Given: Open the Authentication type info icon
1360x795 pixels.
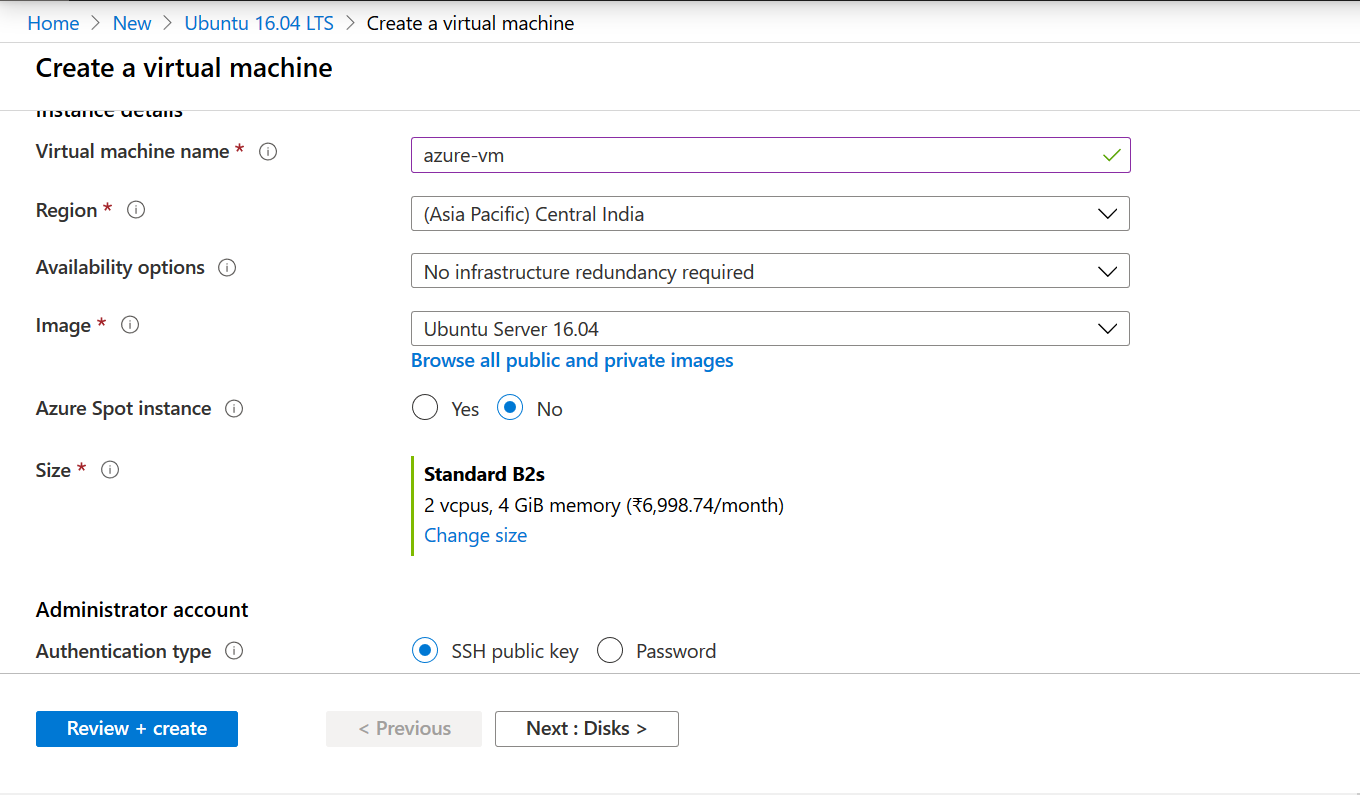Looking at the screenshot, I should 234,651.
